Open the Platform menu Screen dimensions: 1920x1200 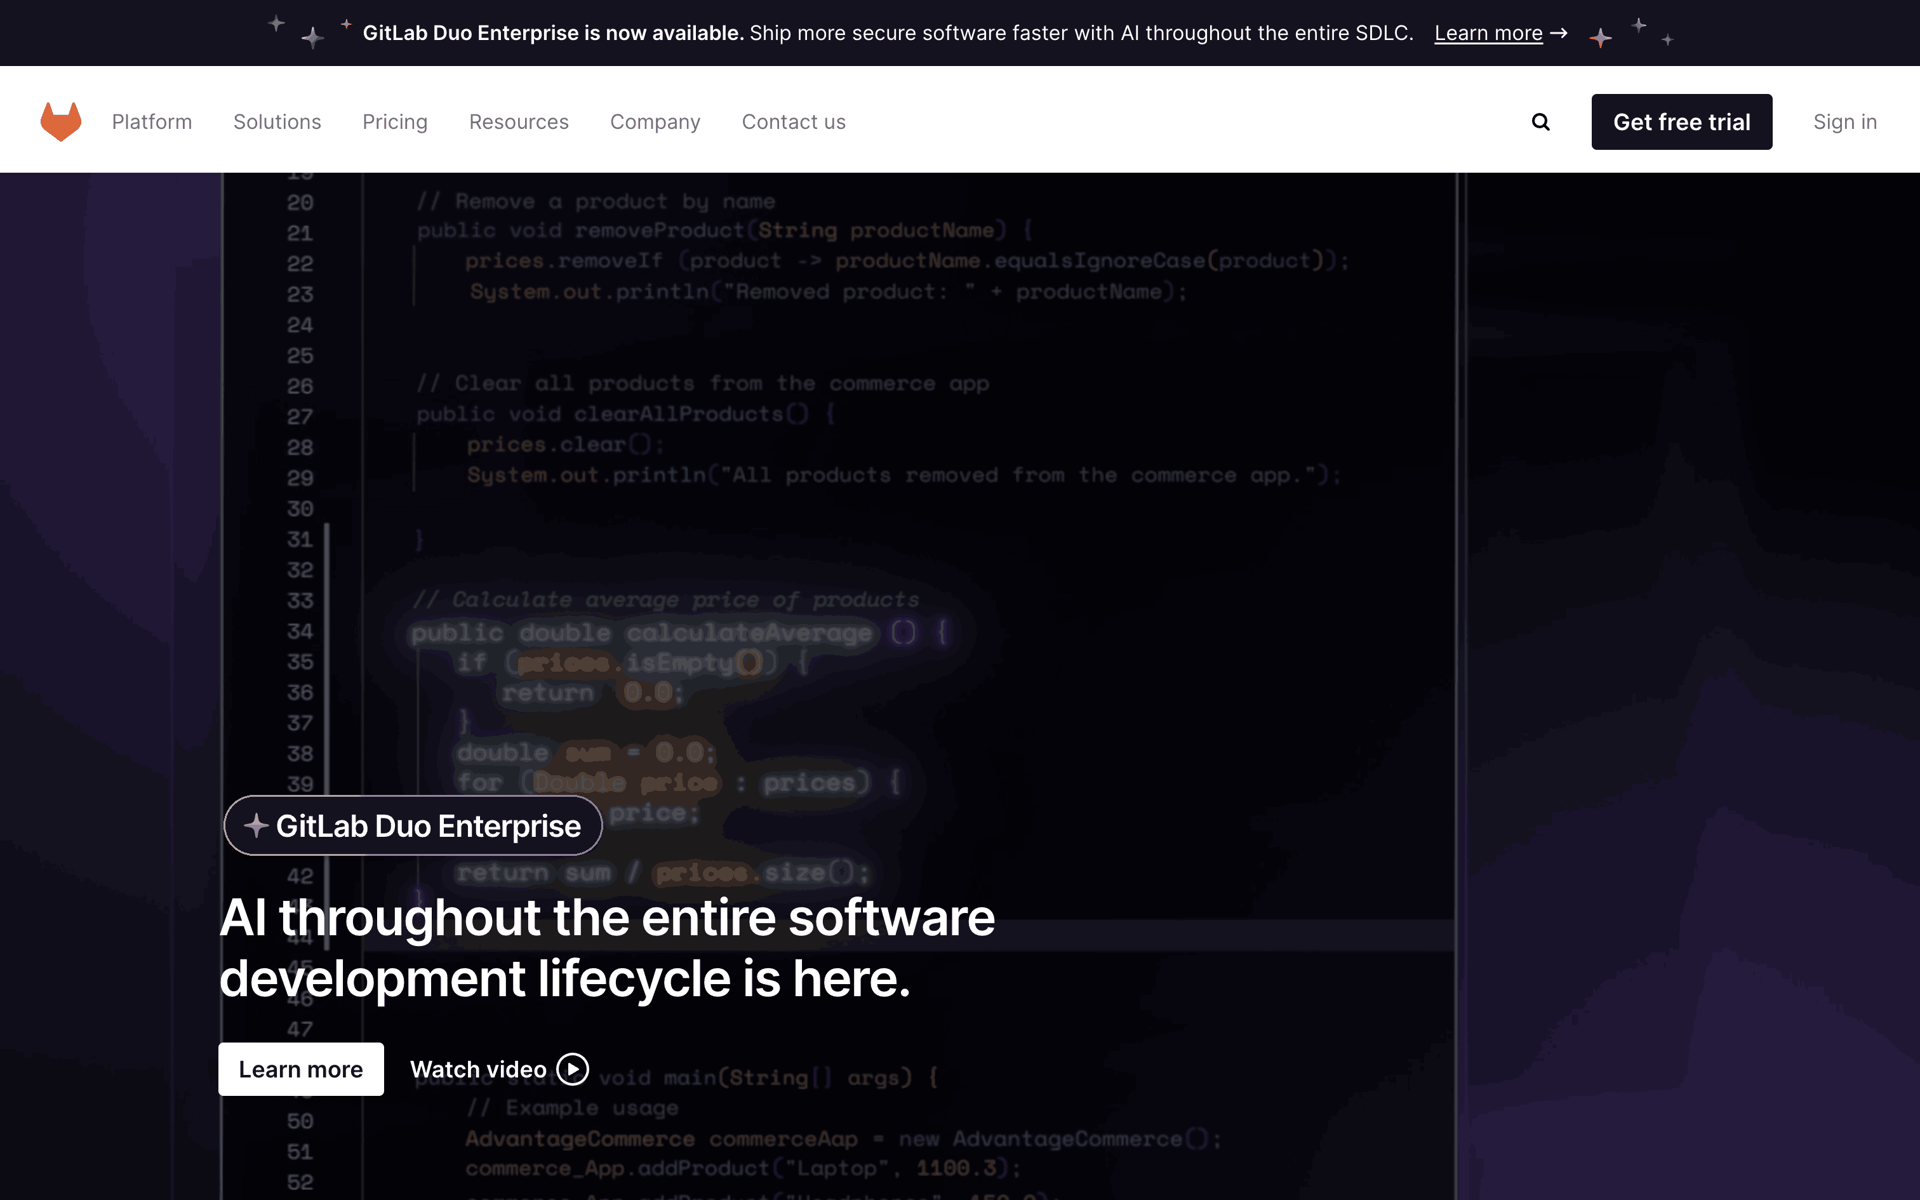[x=152, y=122]
